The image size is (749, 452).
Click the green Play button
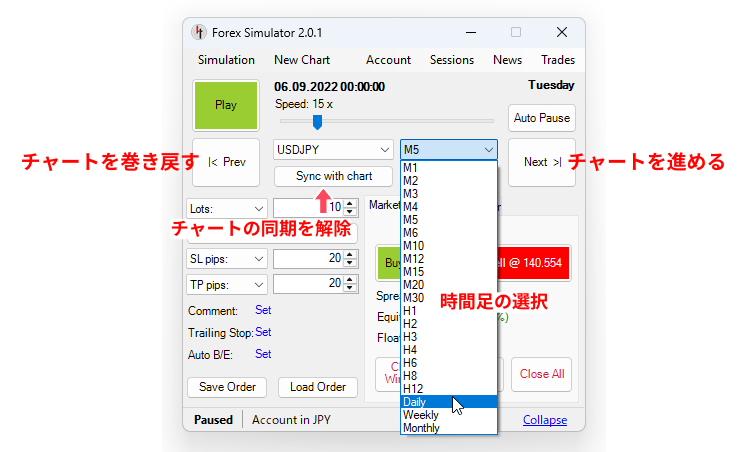pyautogui.click(x=226, y=105)
